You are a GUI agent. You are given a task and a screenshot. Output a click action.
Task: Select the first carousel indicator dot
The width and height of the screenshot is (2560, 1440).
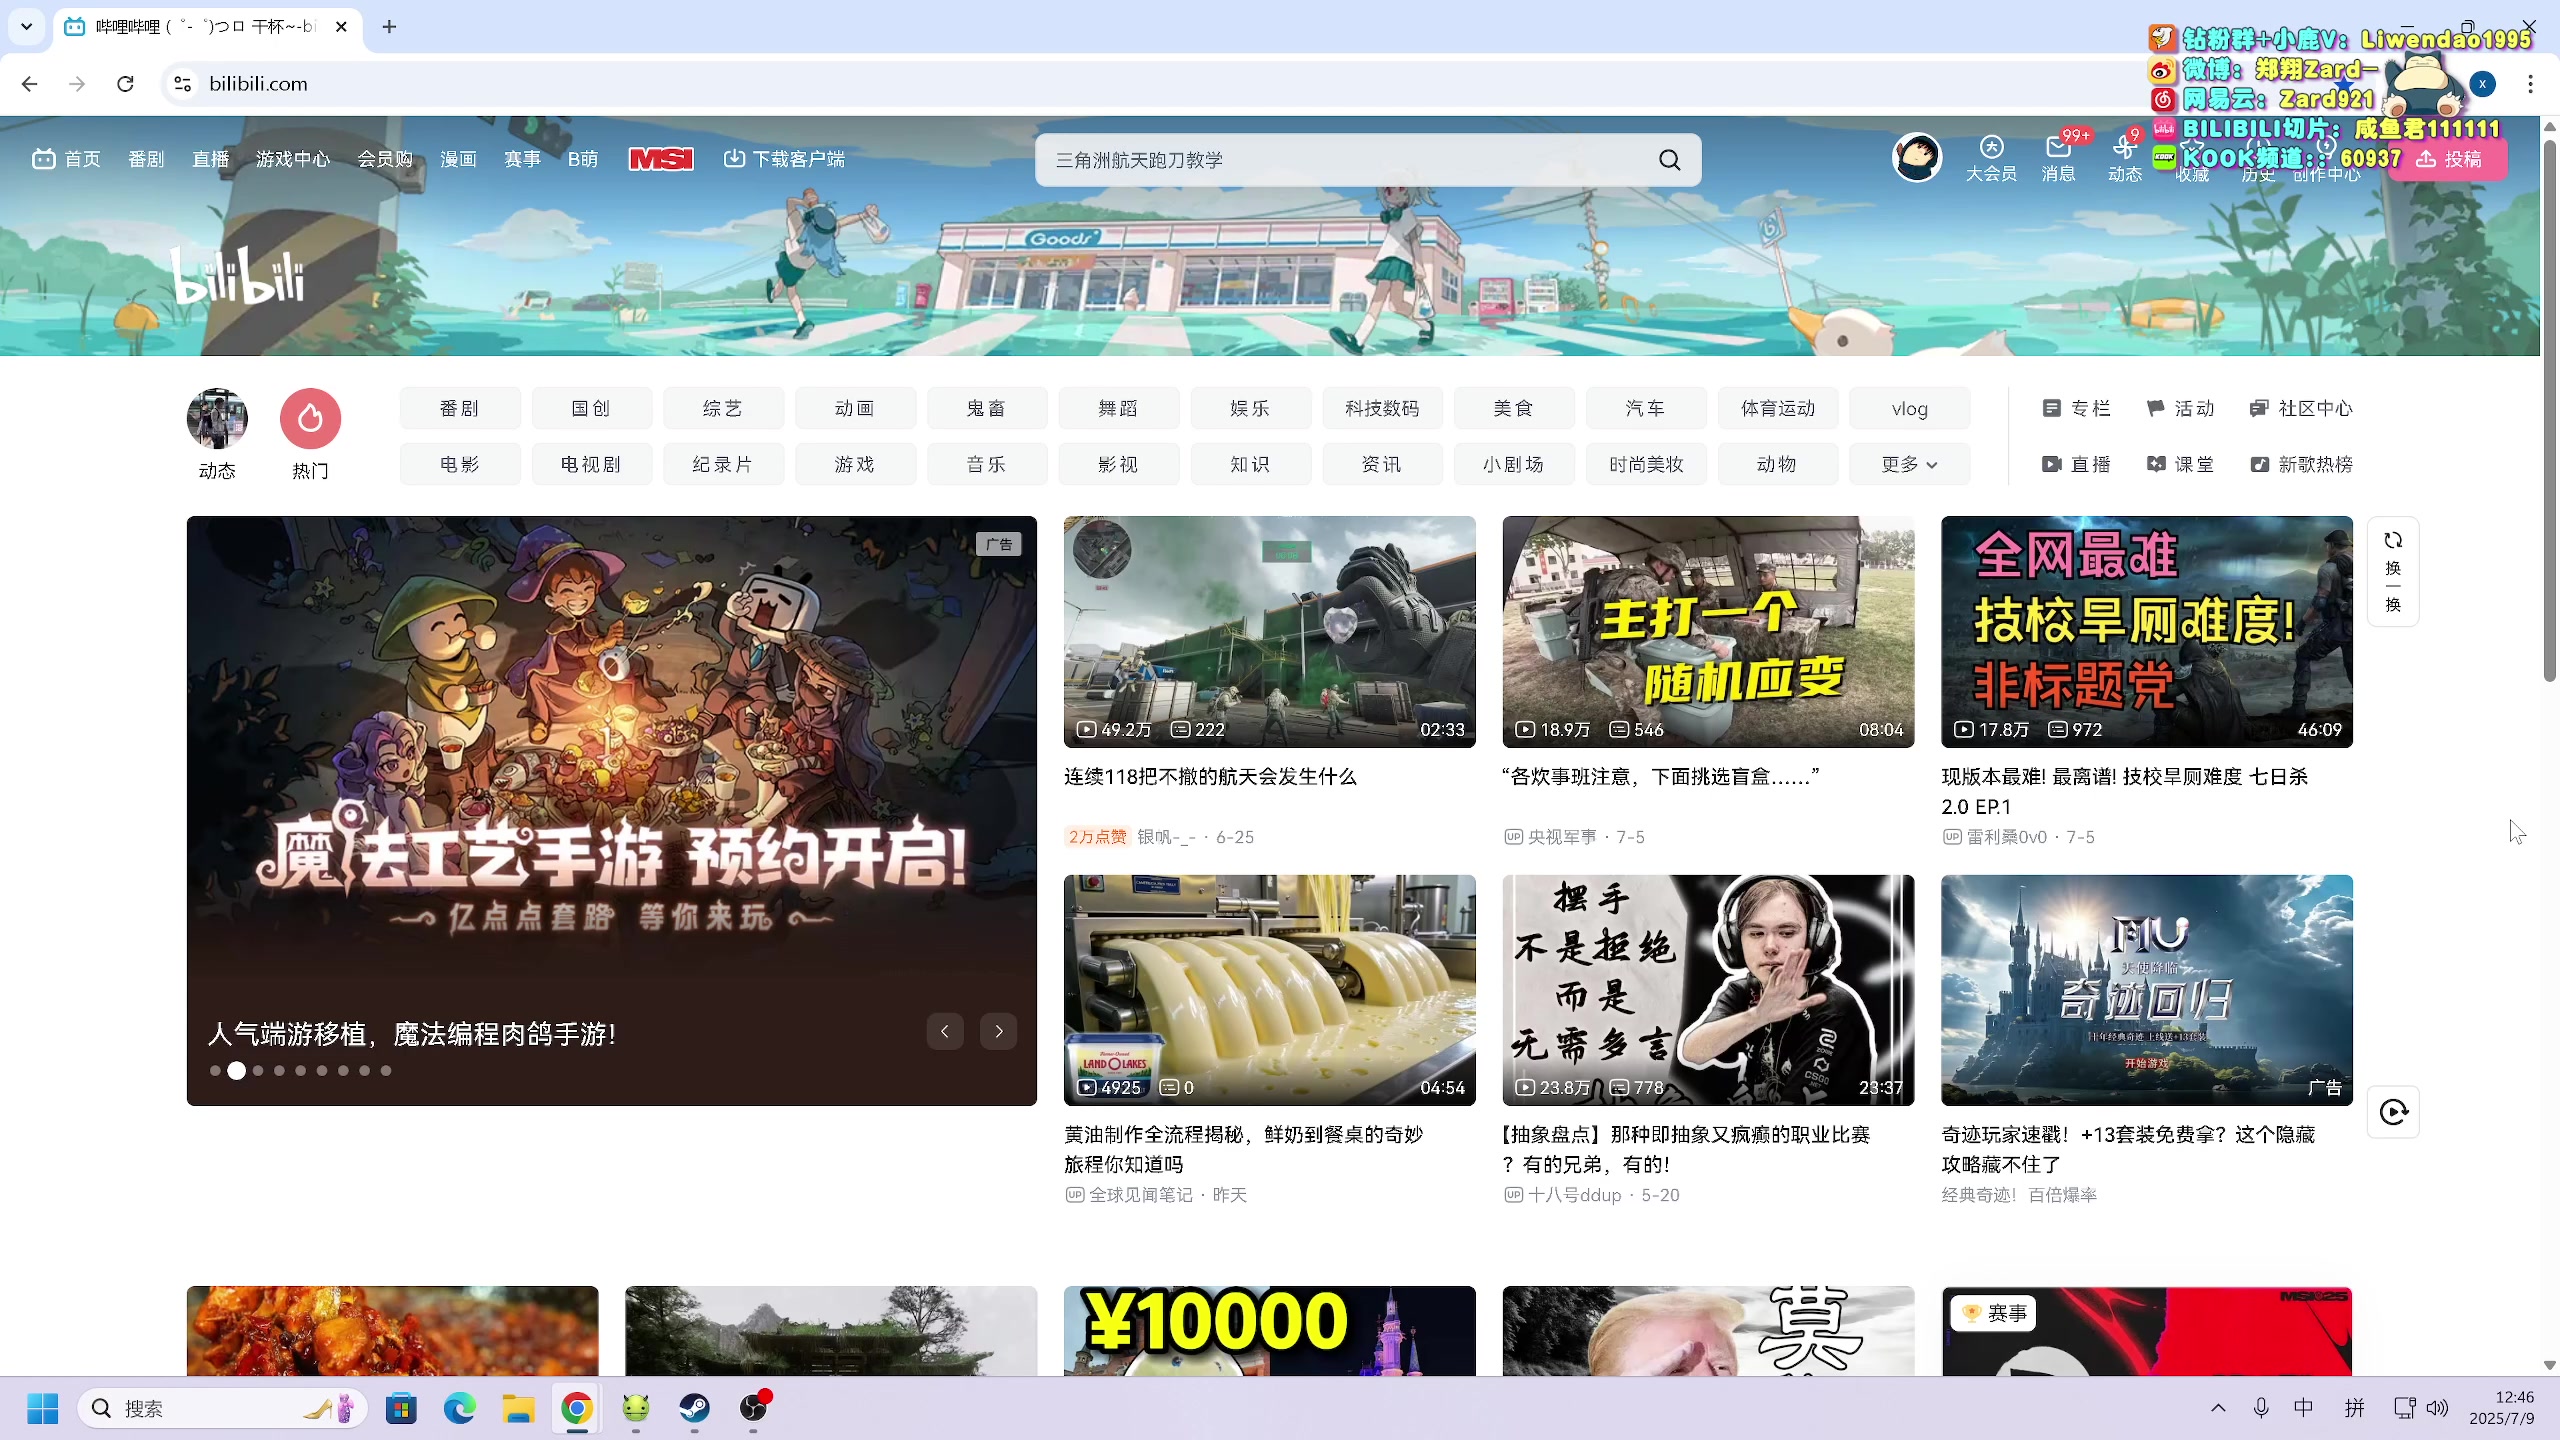point(215,1070)
